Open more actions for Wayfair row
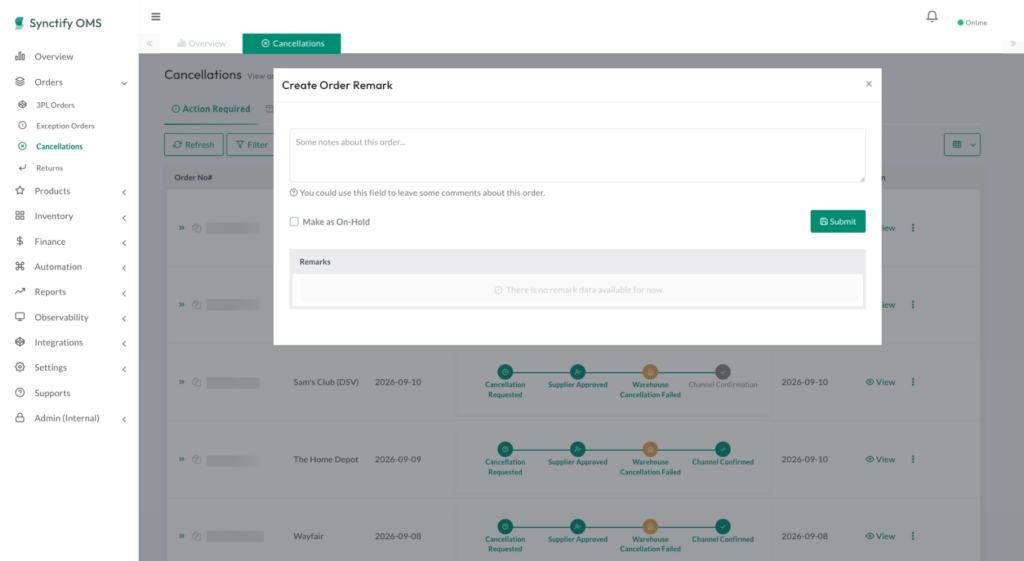This screenshot has width=1024, height=561. [913, 536]
